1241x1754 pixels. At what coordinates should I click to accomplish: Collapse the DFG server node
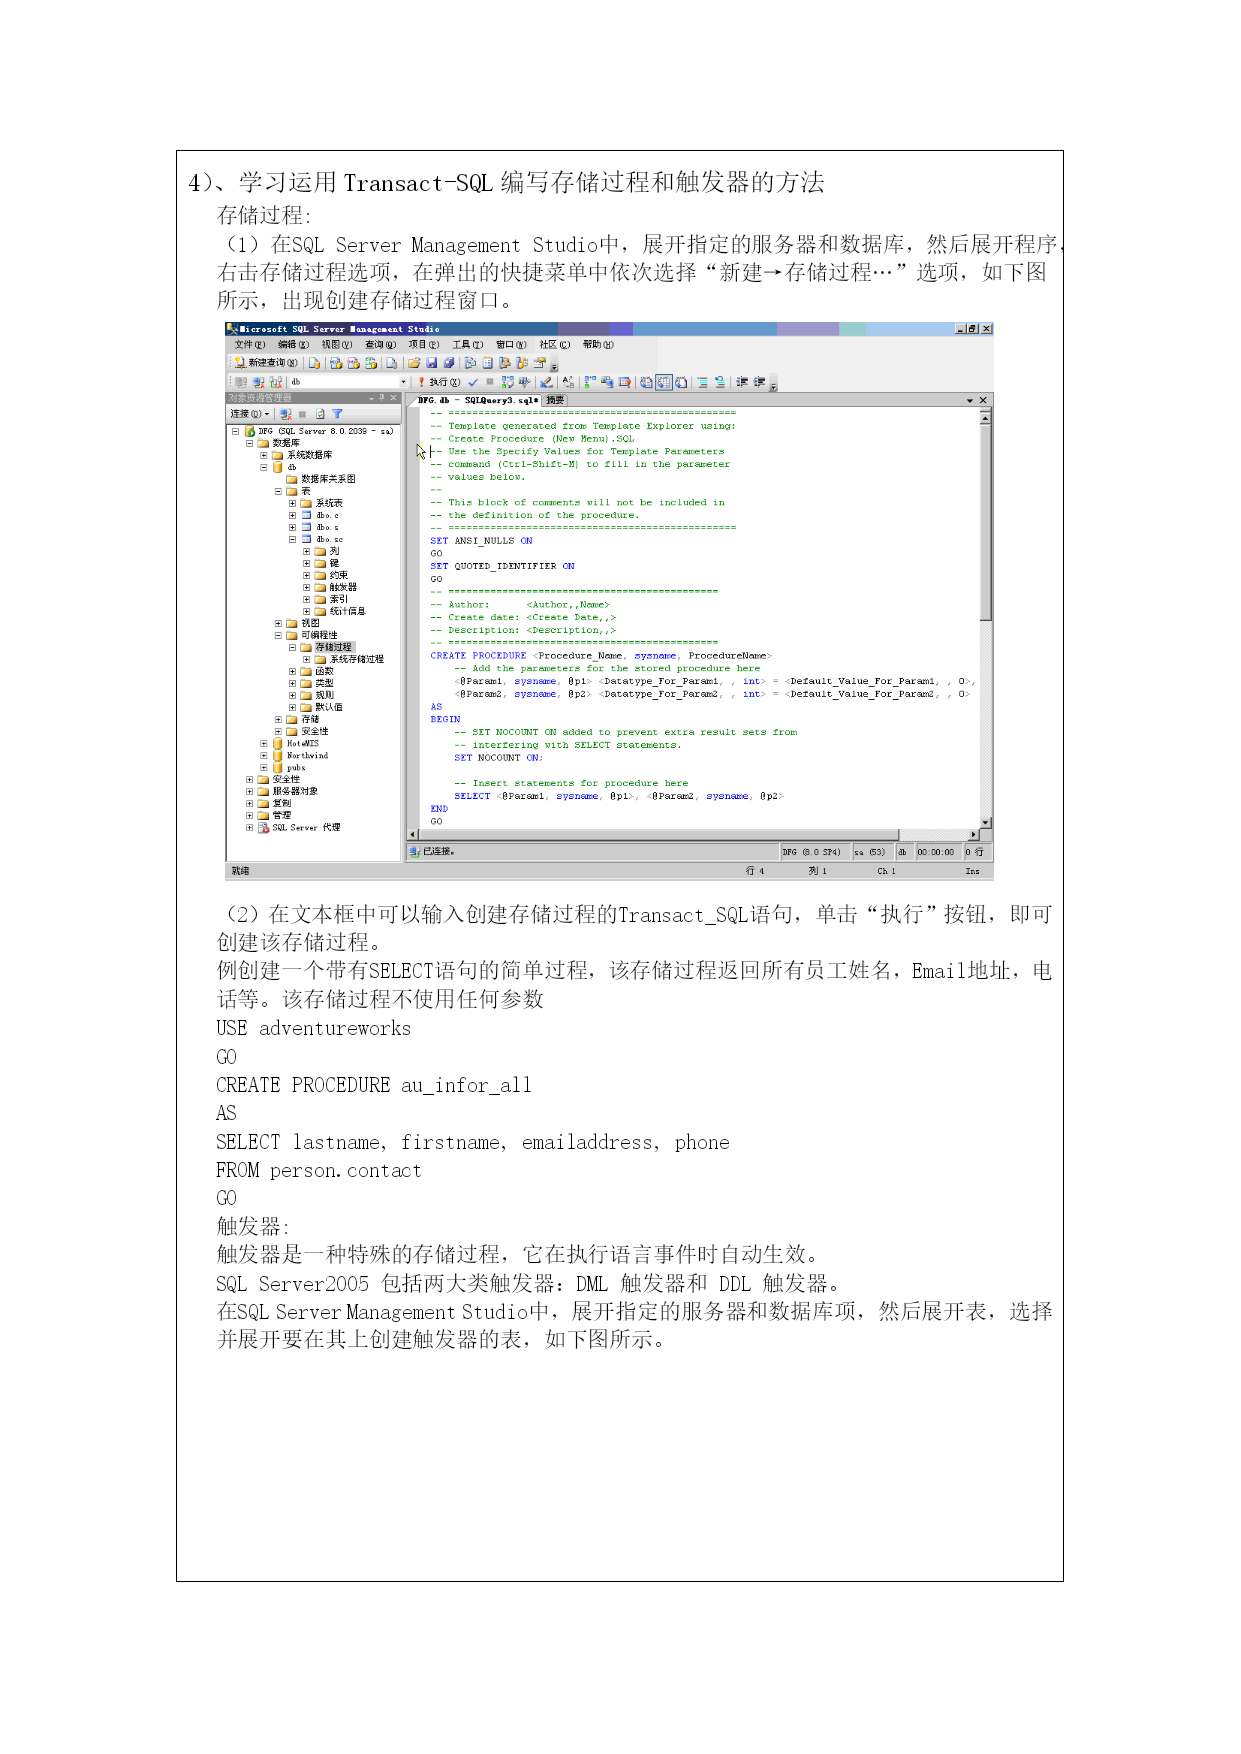click(x=236, y=432)
